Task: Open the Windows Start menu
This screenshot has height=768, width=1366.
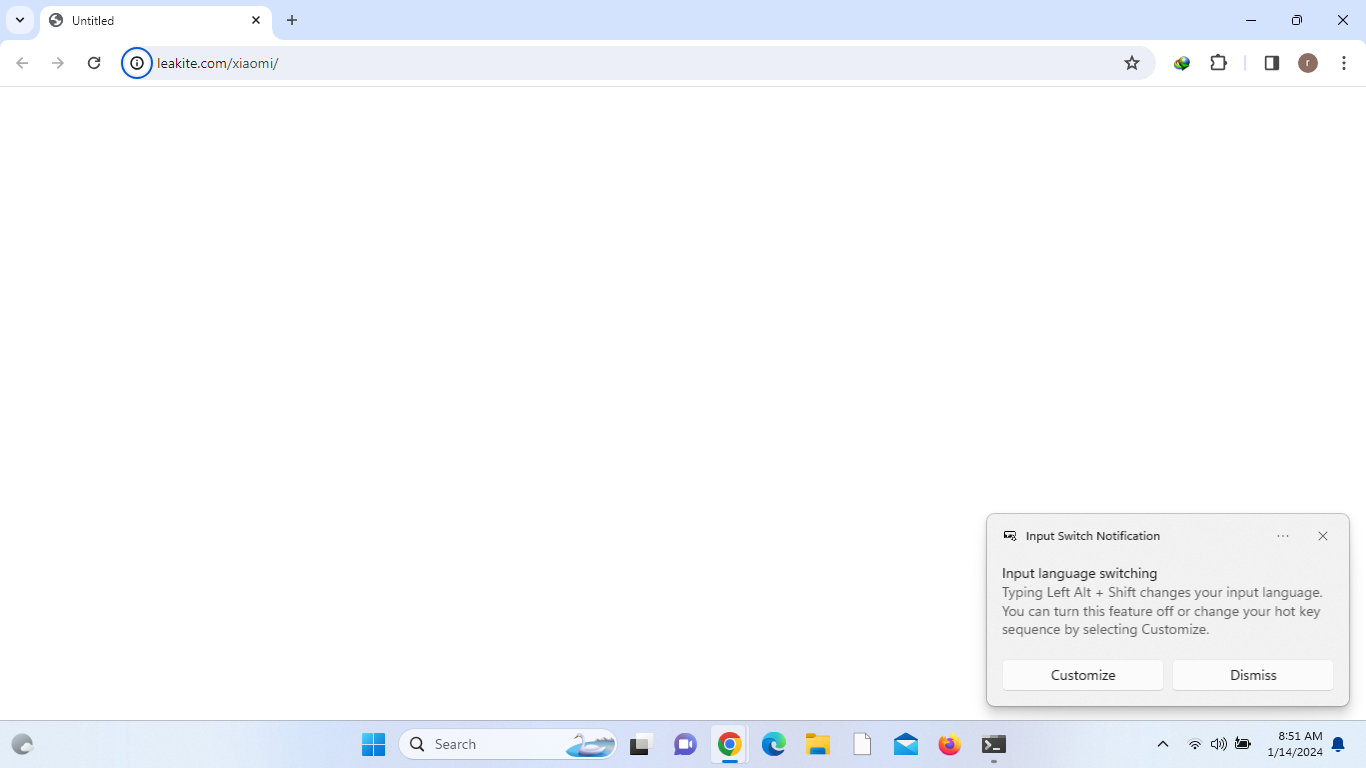Action: (x=373, y=744)
